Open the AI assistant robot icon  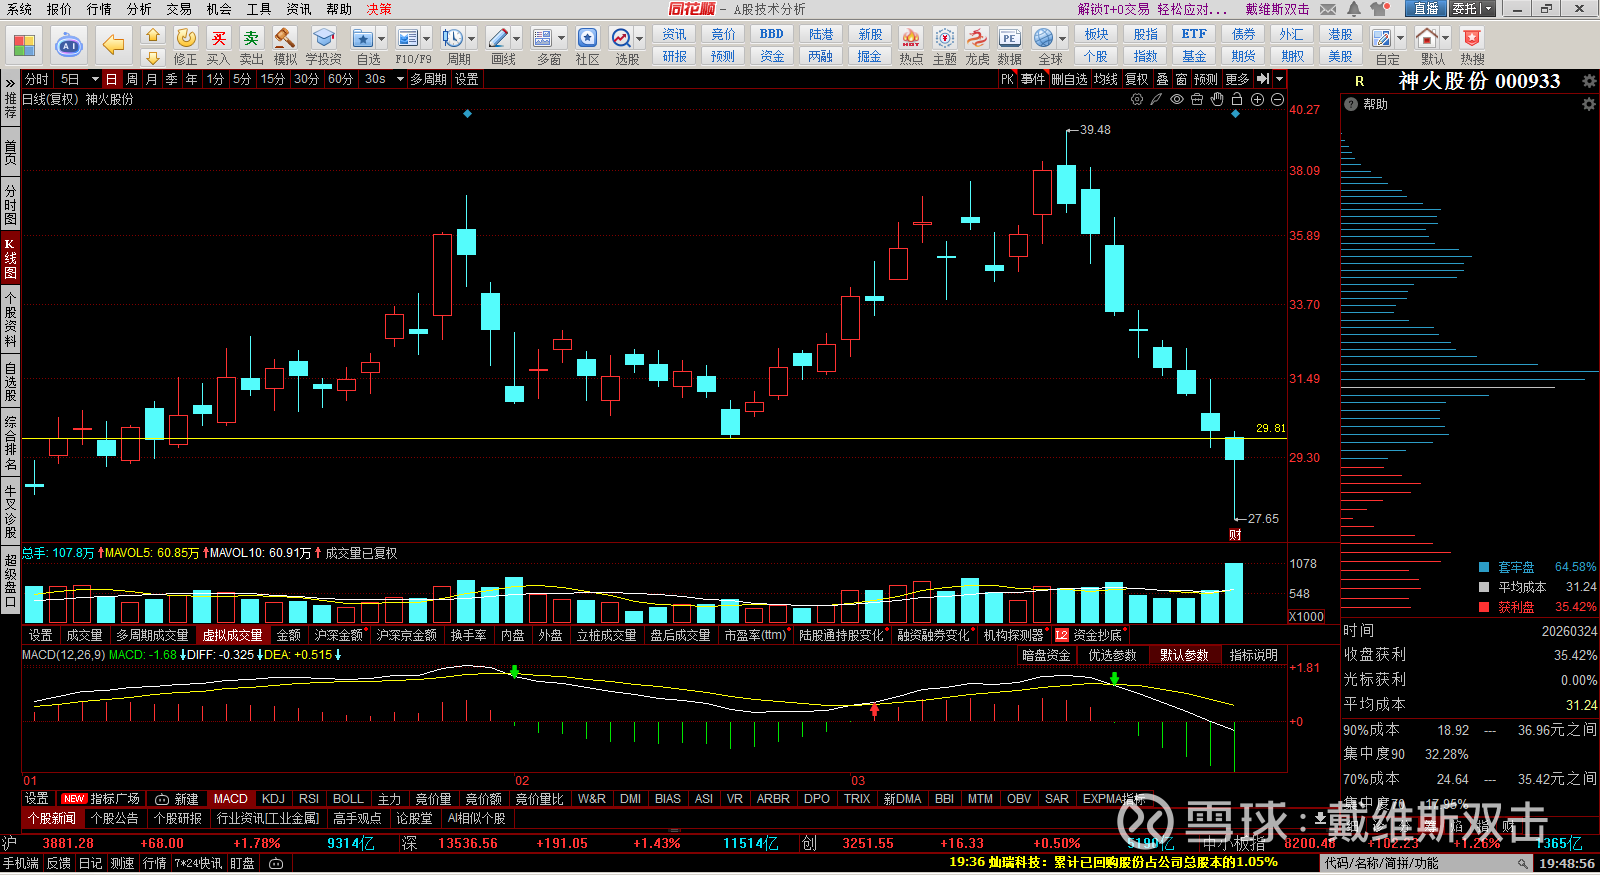(69, 45)
